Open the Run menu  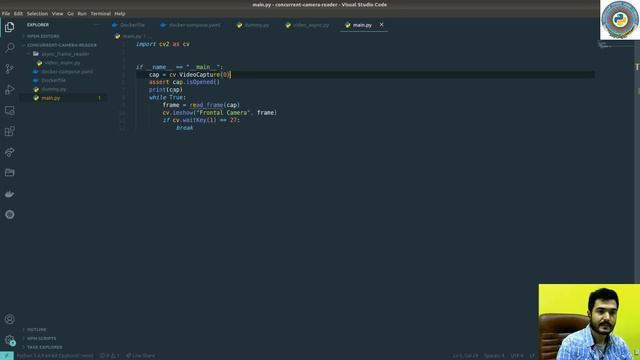click(x=82, y=13)
